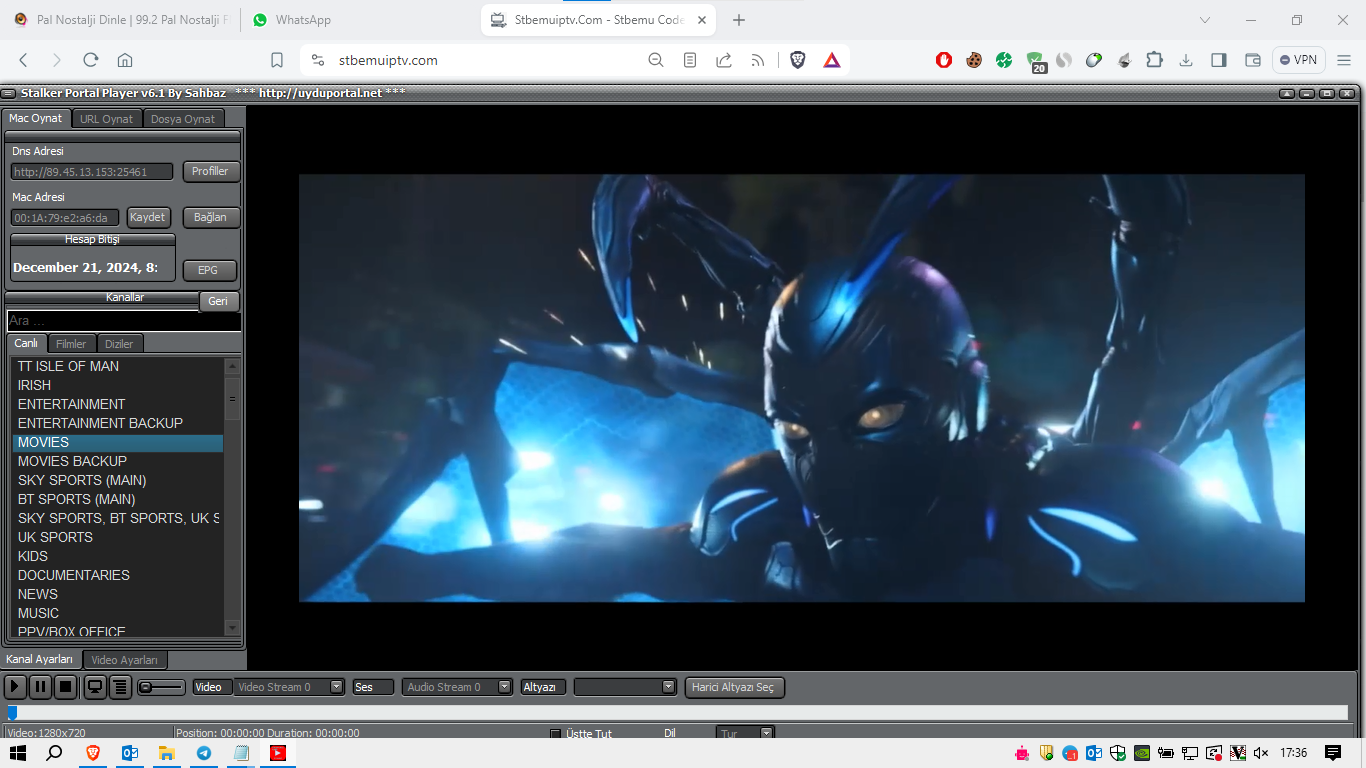Select the NEWS category
This screenshot has width=1366, height=768.
coord(118,594)
